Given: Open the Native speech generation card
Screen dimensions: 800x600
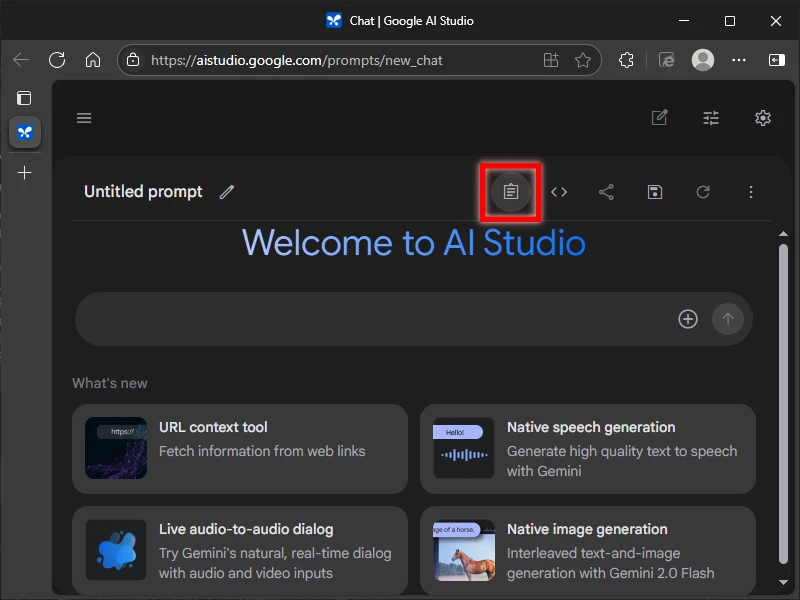Looking at the screenshot, I should click(x=588, y=449).
